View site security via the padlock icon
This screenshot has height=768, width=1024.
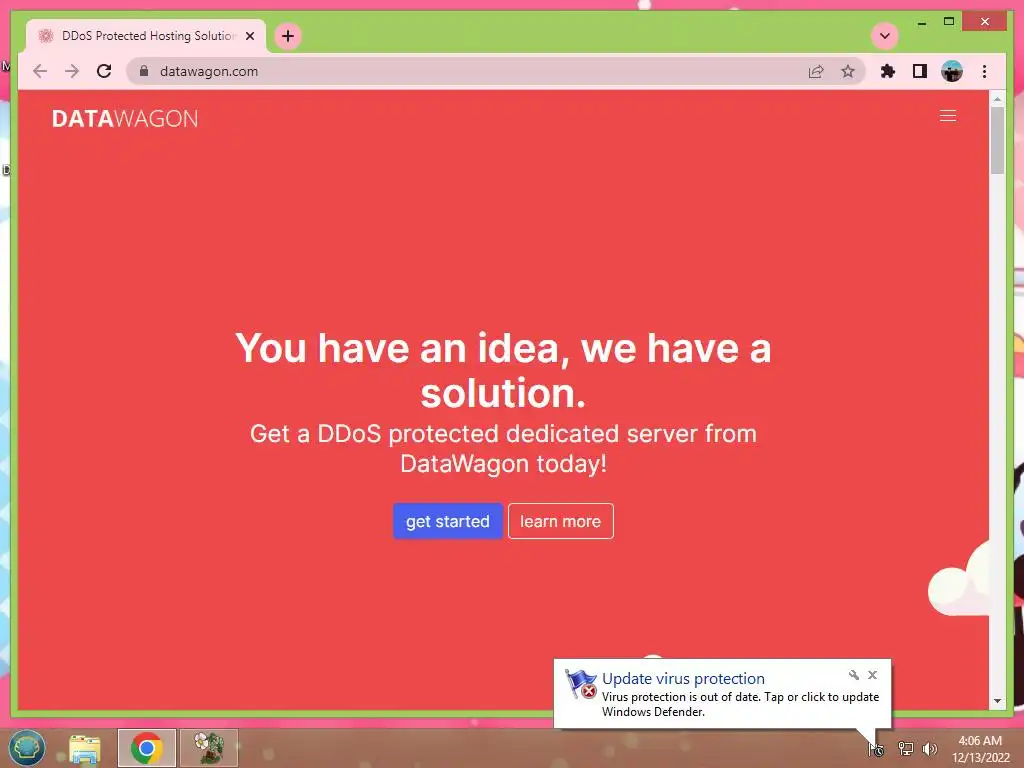144,71
